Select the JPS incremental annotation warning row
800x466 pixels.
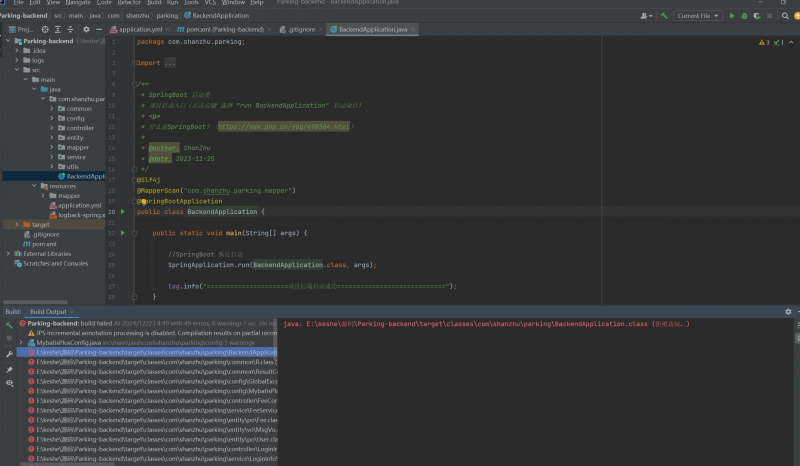coord(152,333)
